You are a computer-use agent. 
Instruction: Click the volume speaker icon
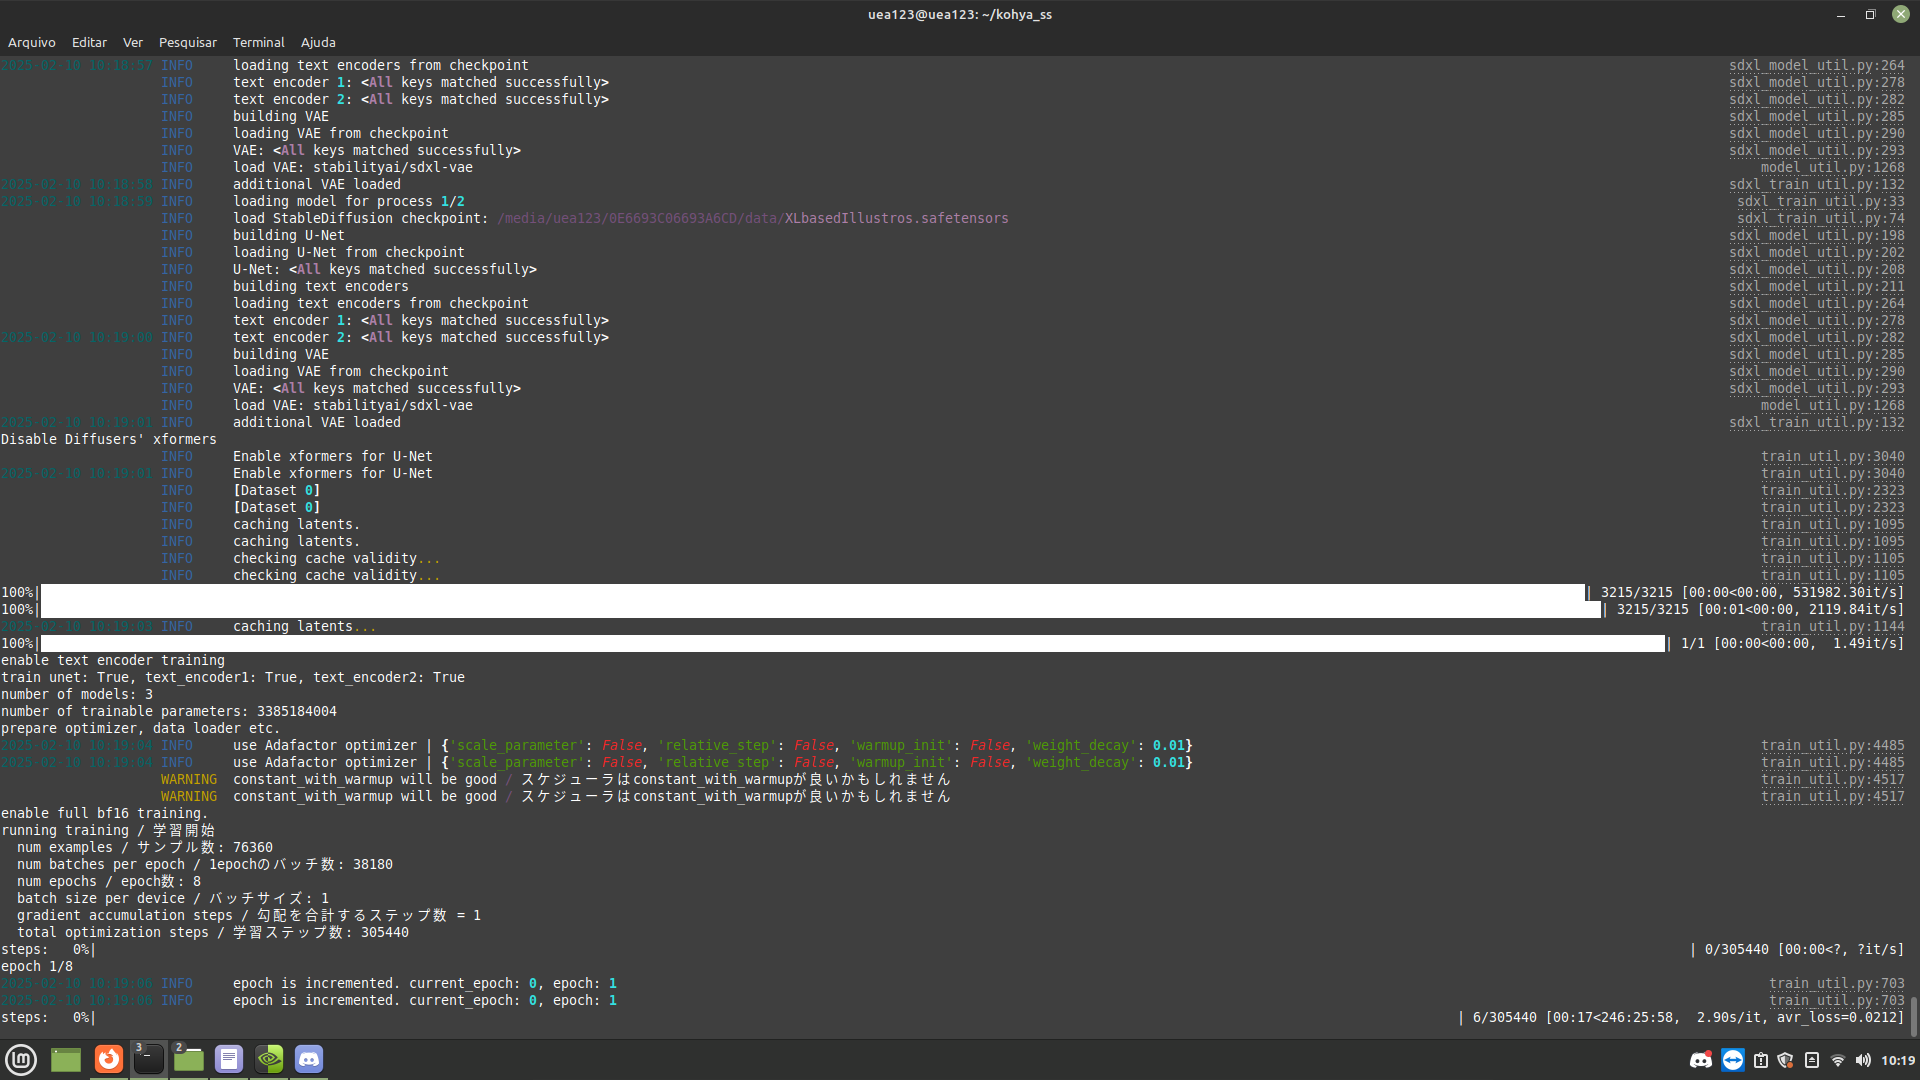pyautogui.click(x=1862, y=1060)
